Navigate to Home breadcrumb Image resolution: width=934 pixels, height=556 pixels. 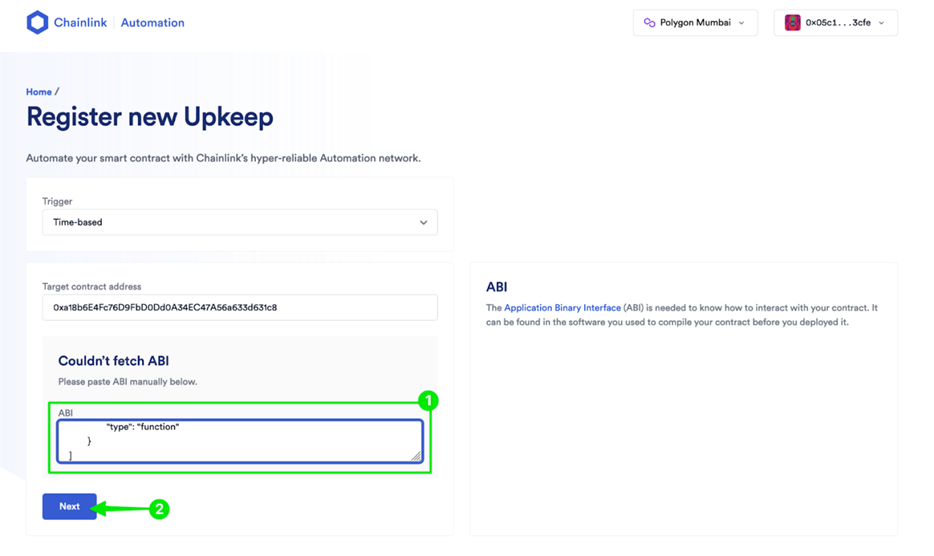pos(39,92)
